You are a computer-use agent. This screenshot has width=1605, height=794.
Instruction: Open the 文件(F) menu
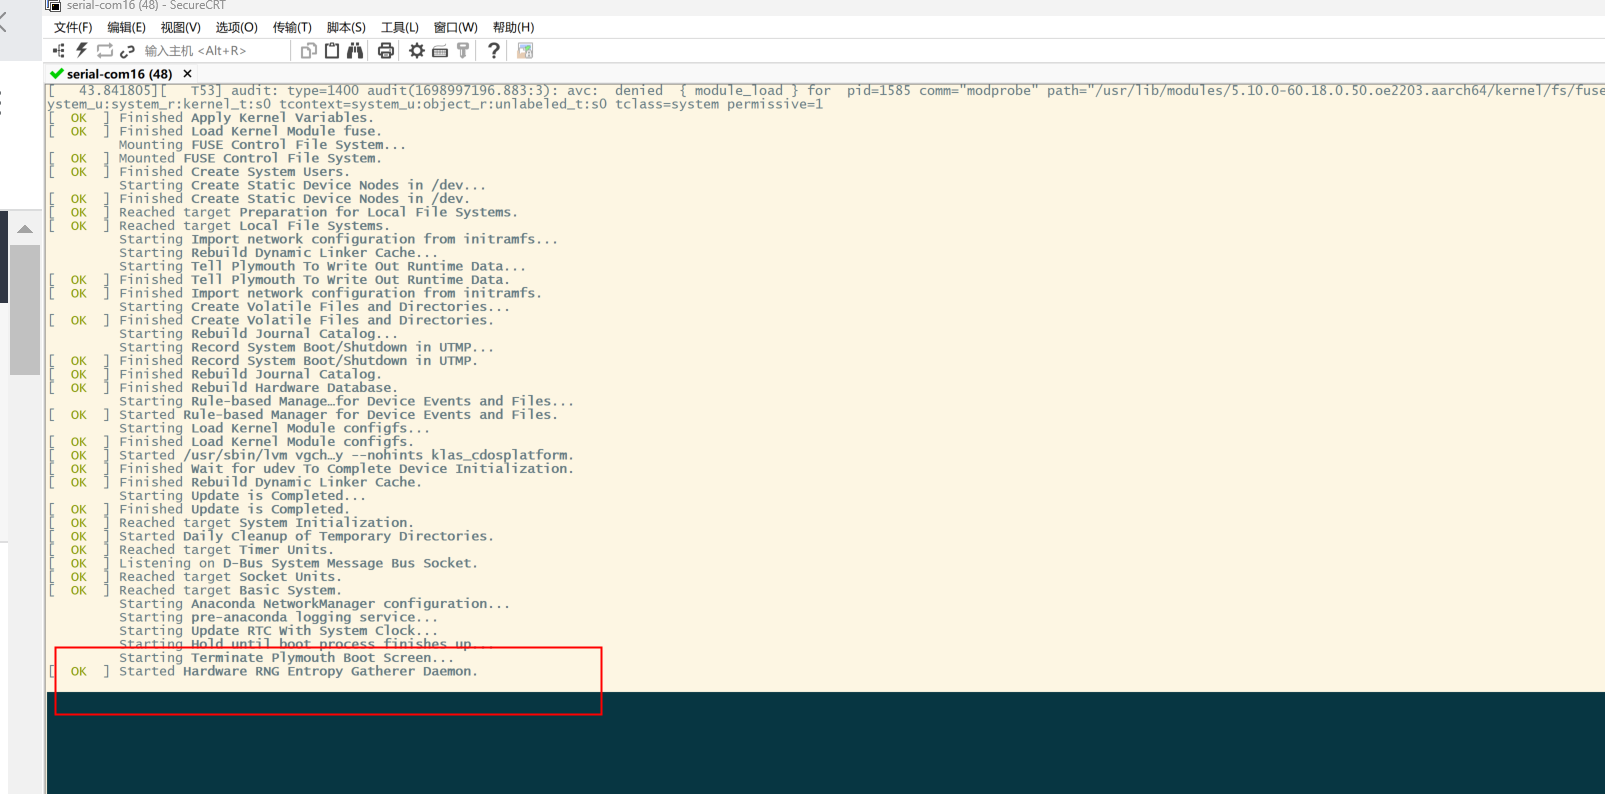pyautogui.click(x=73, y=27)
